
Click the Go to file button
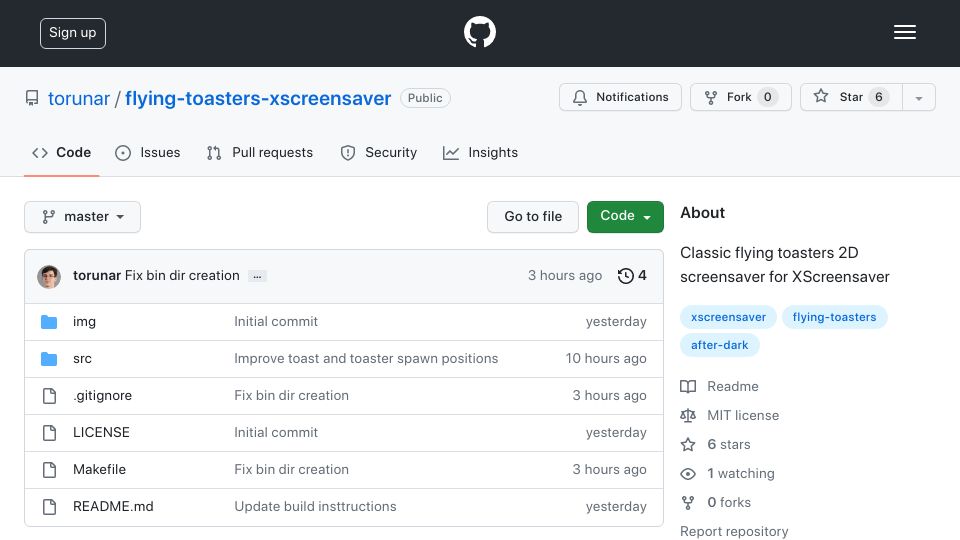point(533,217)
